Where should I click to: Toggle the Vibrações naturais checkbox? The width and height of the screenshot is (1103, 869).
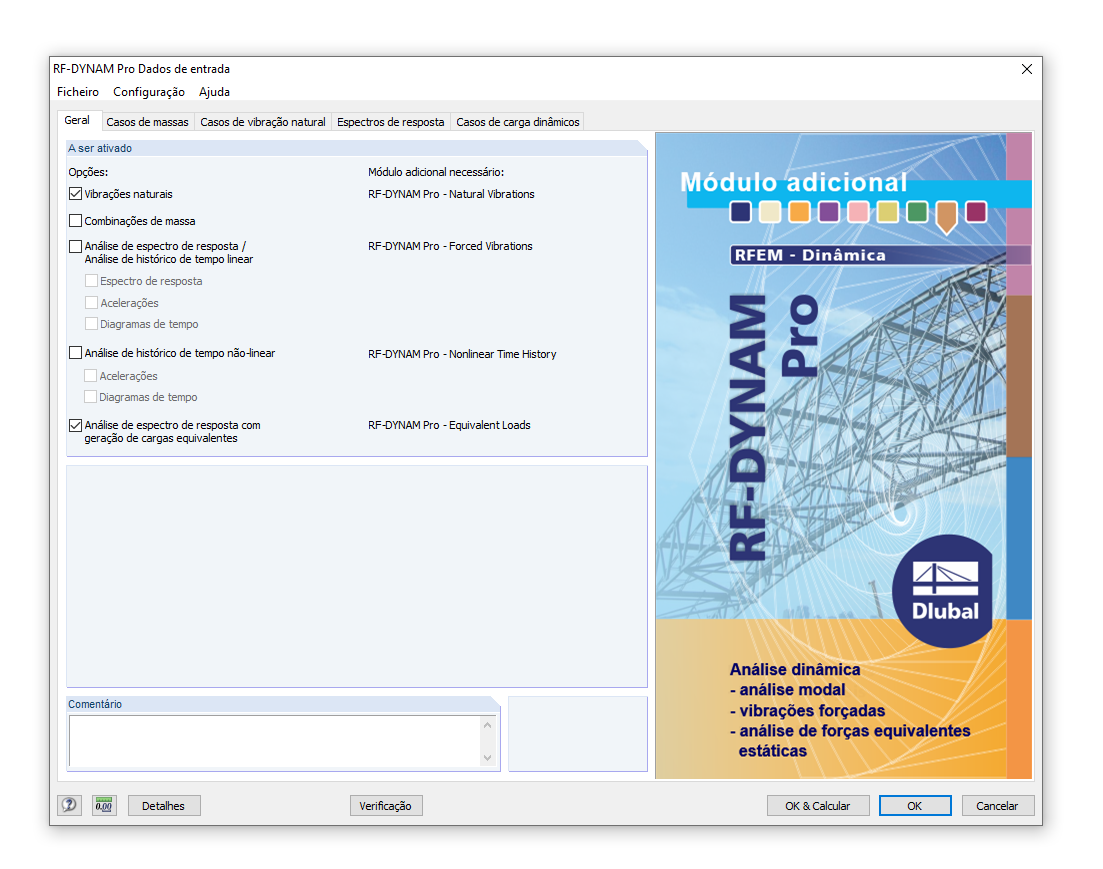pyautogui.click(x=75, y=194)
